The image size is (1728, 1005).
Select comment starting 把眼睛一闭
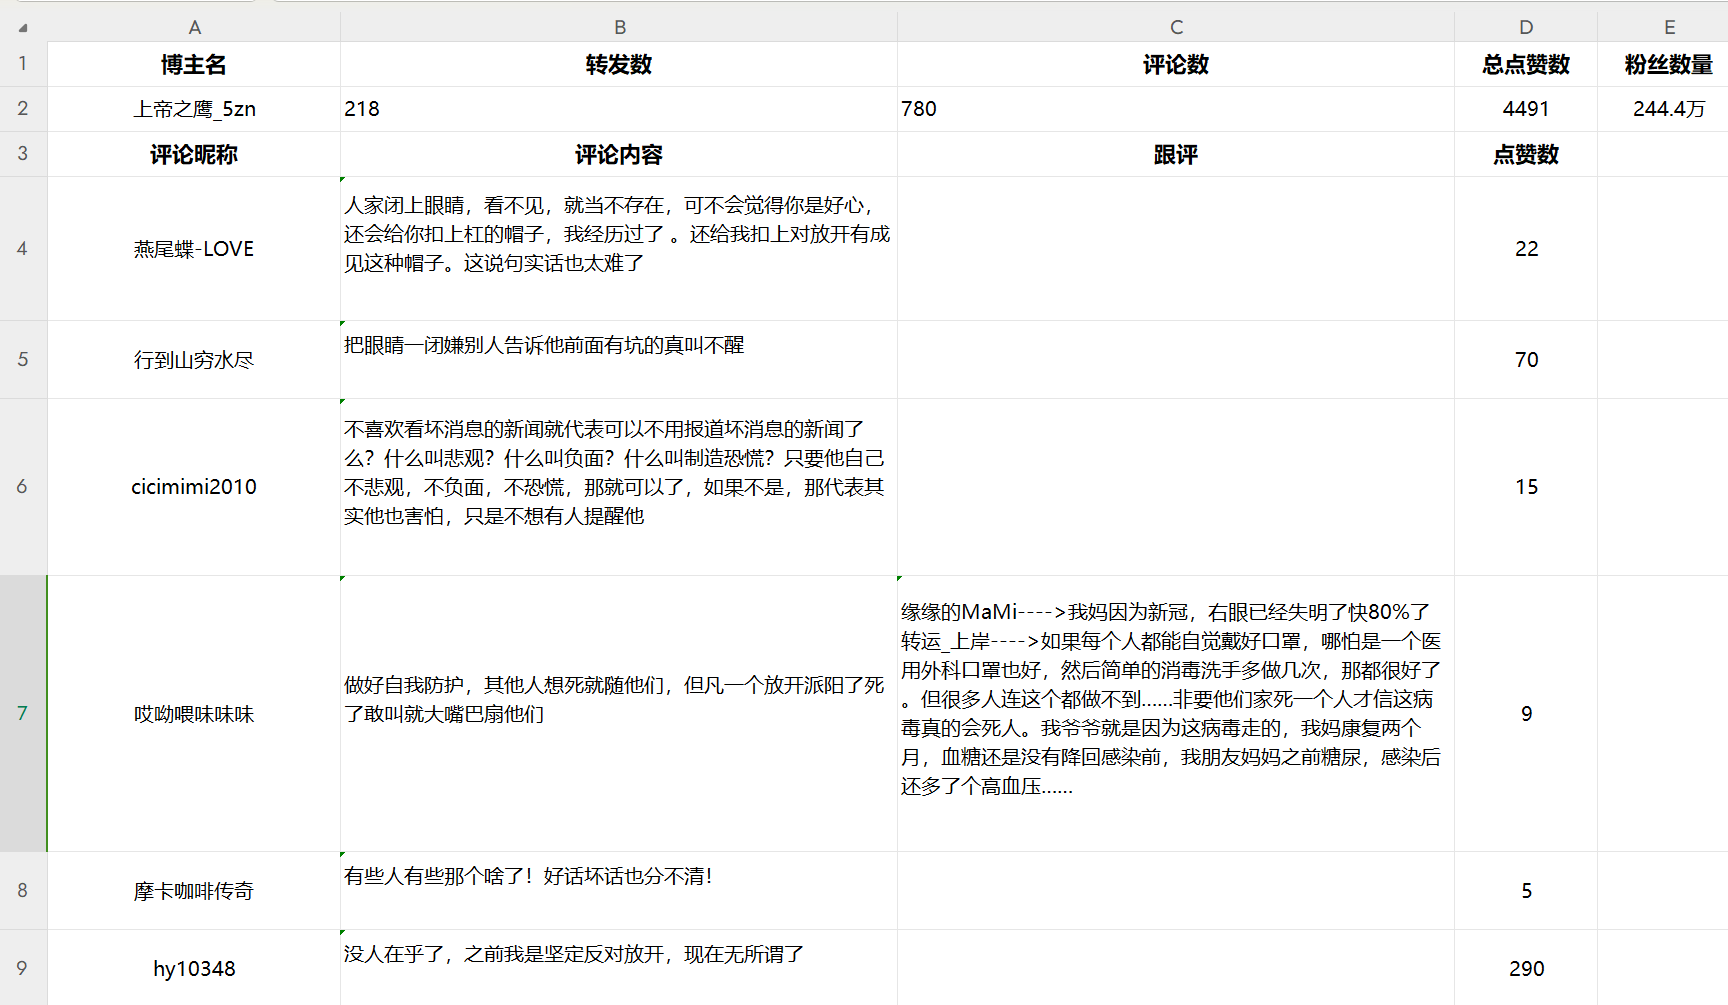pyautogui.click(x=619, y=359)
